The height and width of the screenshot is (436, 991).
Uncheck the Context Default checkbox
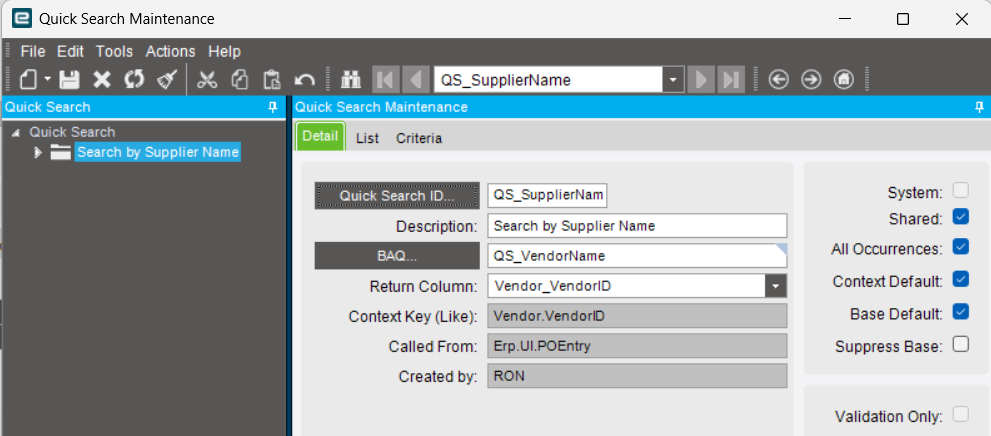pos(961,279)
